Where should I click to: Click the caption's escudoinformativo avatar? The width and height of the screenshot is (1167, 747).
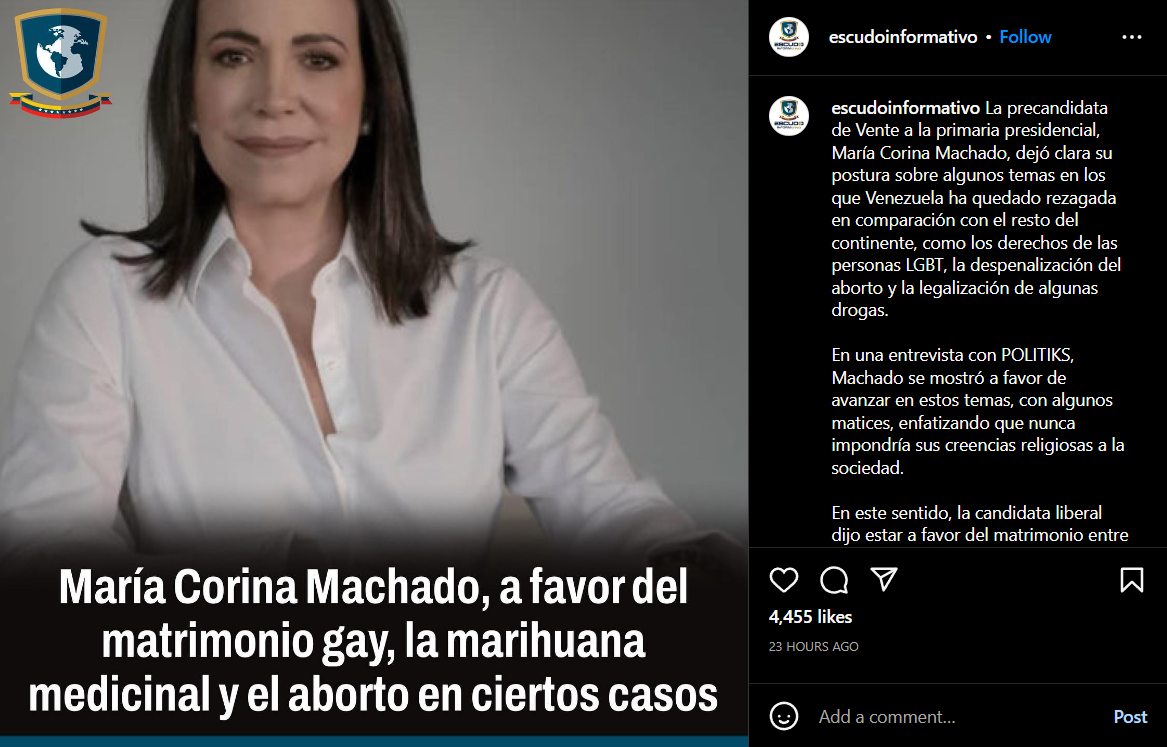click(789, 116)
